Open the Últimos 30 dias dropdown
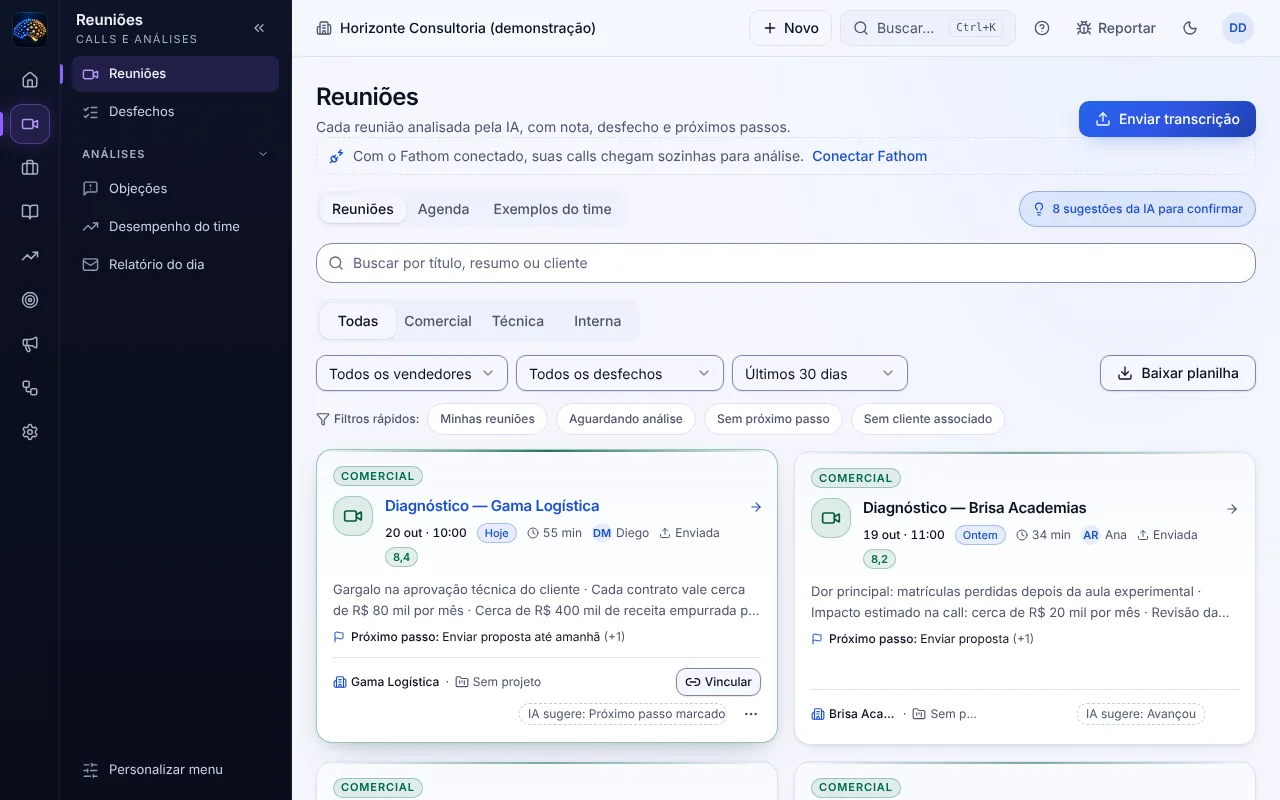Image resolution: width=1280 pixels, height=800 pixels. [x=820, y=373]
